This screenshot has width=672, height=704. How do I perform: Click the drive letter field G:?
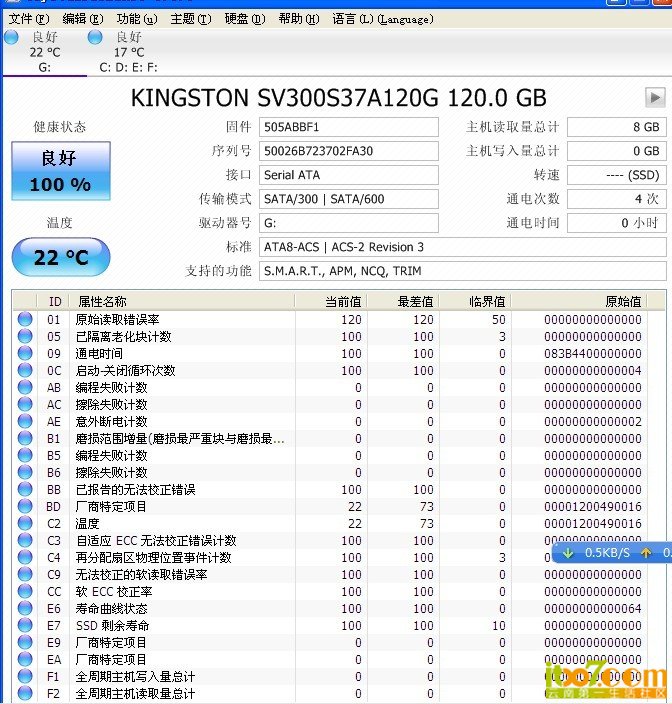coord(348,223)
